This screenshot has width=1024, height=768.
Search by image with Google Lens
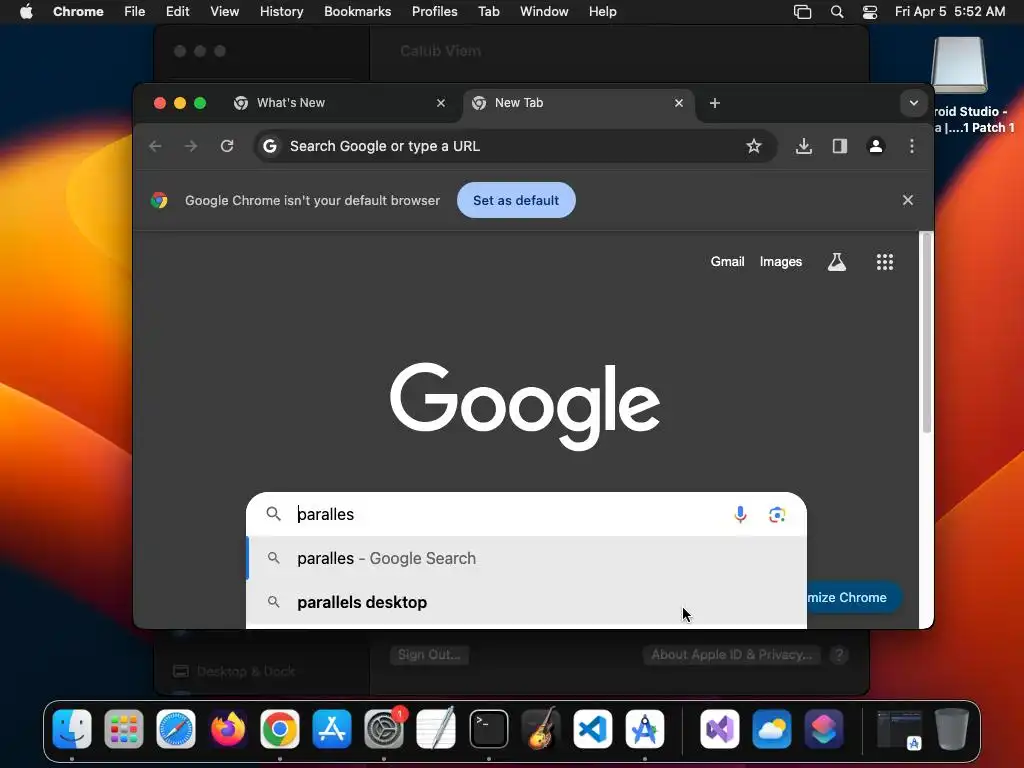click(x=776, y=515)
